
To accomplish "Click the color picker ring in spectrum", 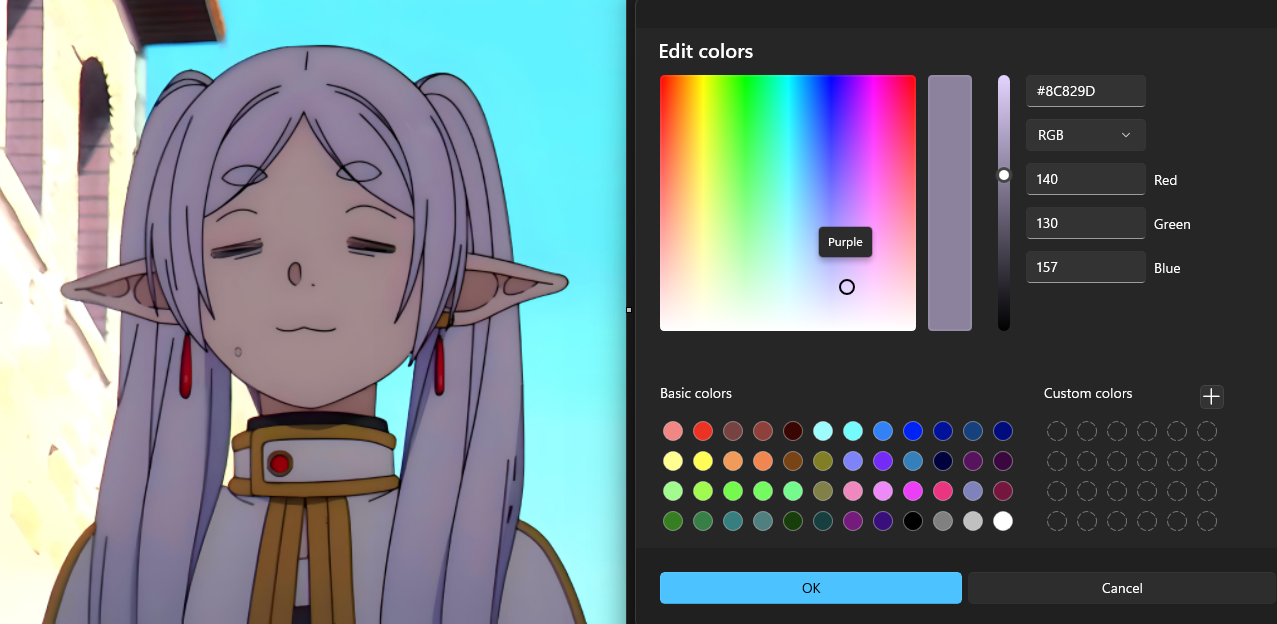I will tap(847, 287).
